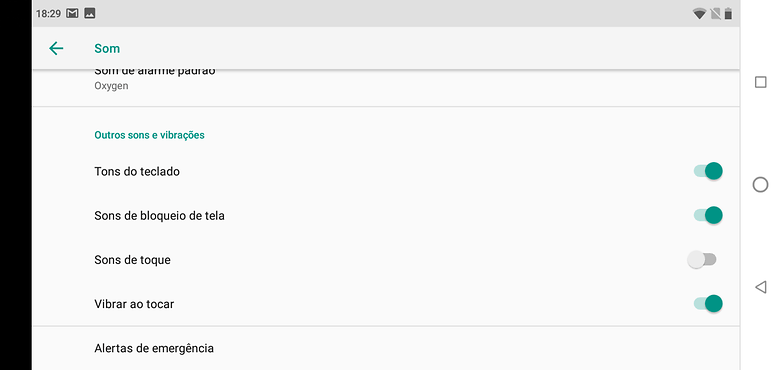Tap the triangle back navigation button

pos(760,287)
